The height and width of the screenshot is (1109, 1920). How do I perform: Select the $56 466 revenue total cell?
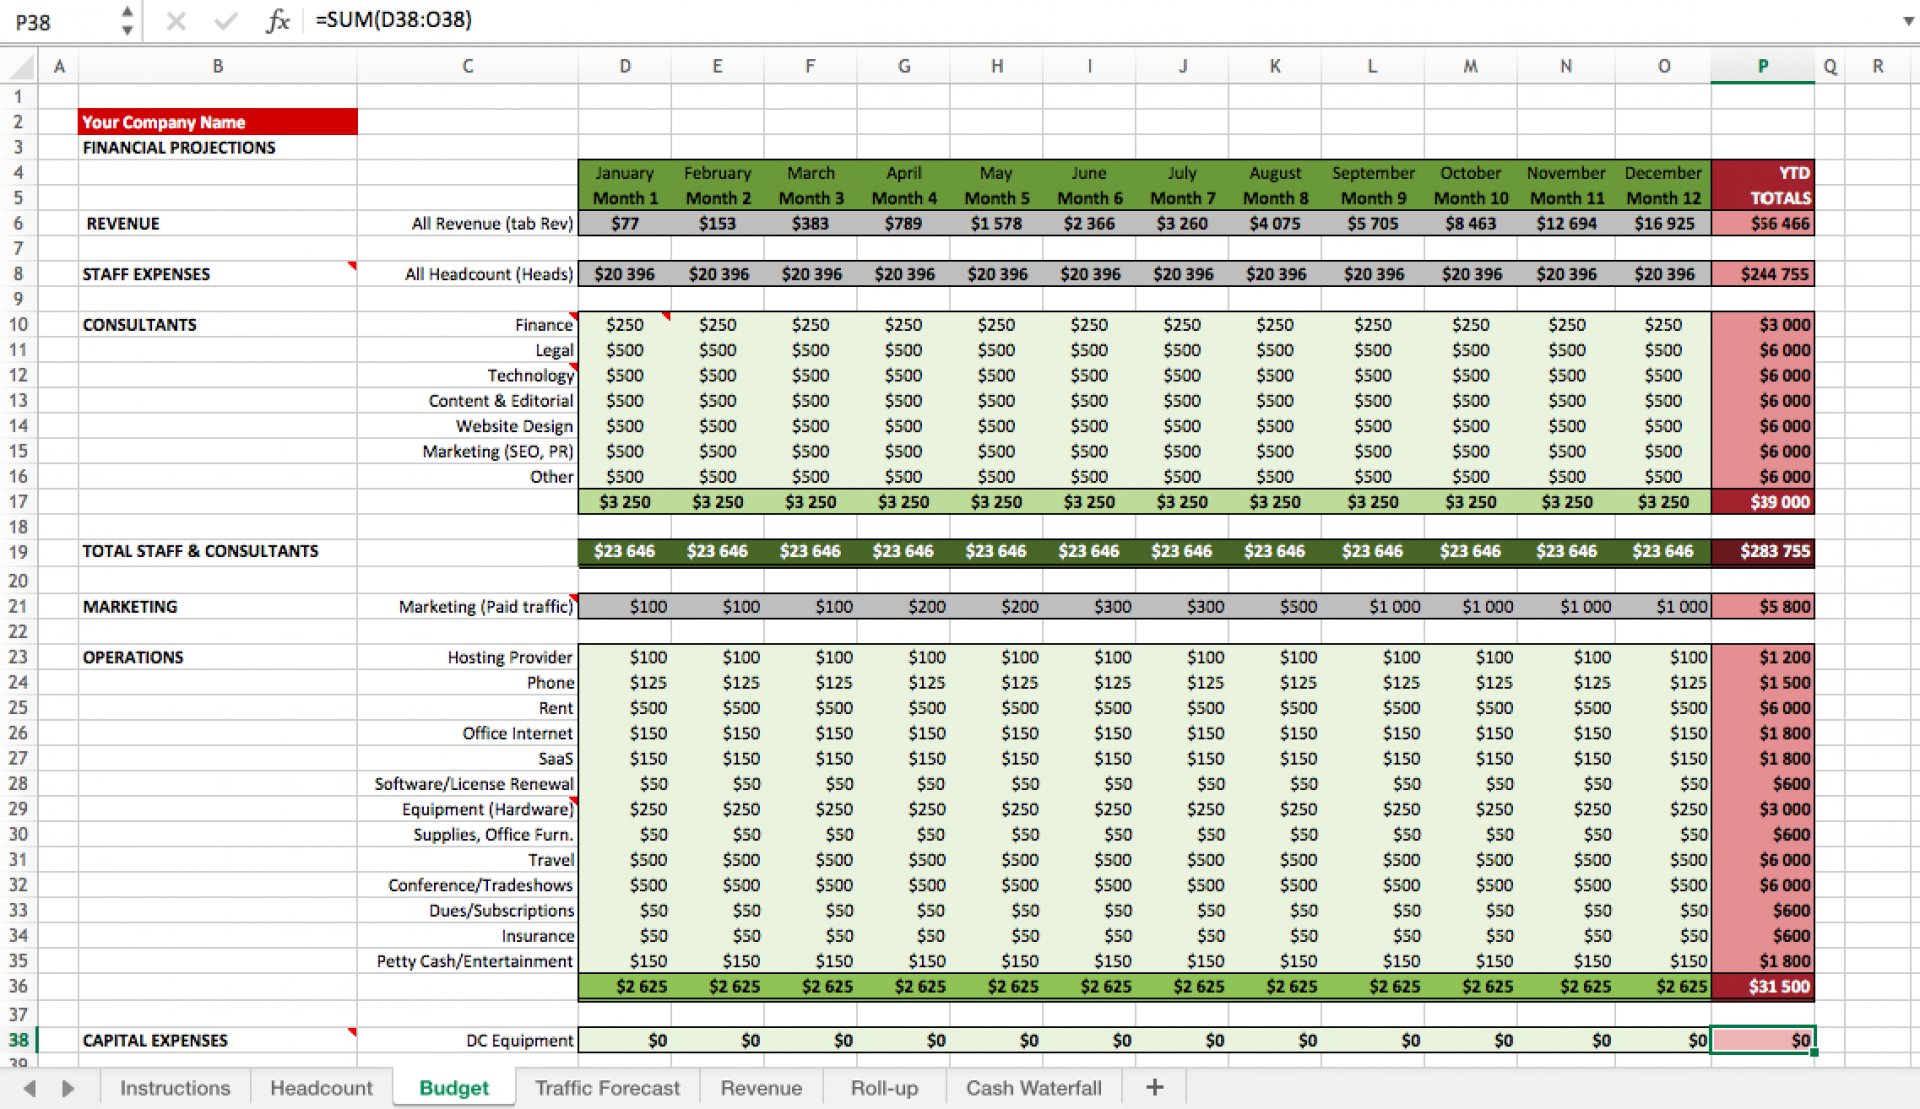pyautogui.click(x=1762, y=223)
